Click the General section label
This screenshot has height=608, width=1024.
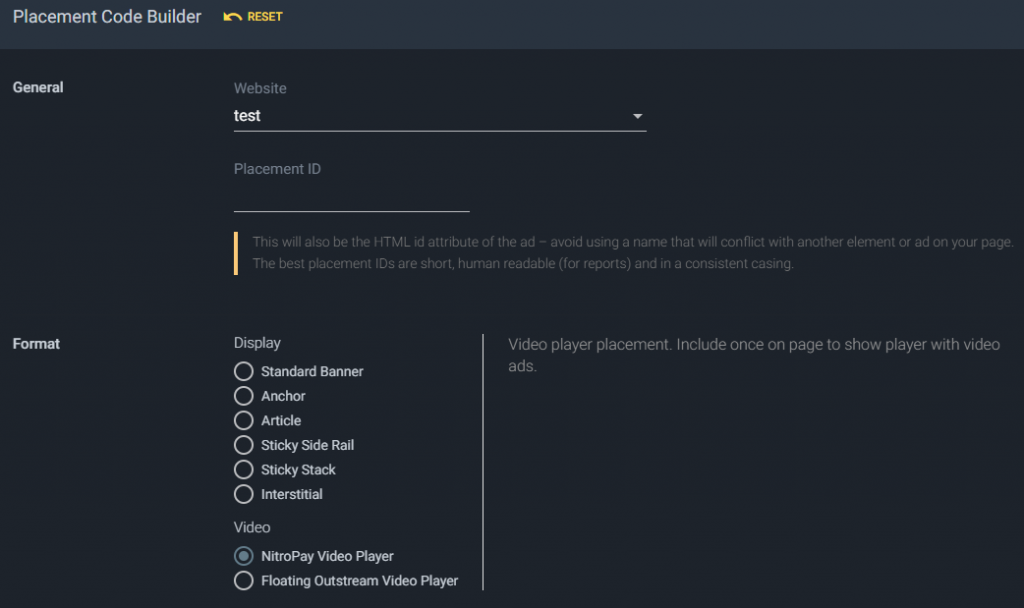[38, 88]
